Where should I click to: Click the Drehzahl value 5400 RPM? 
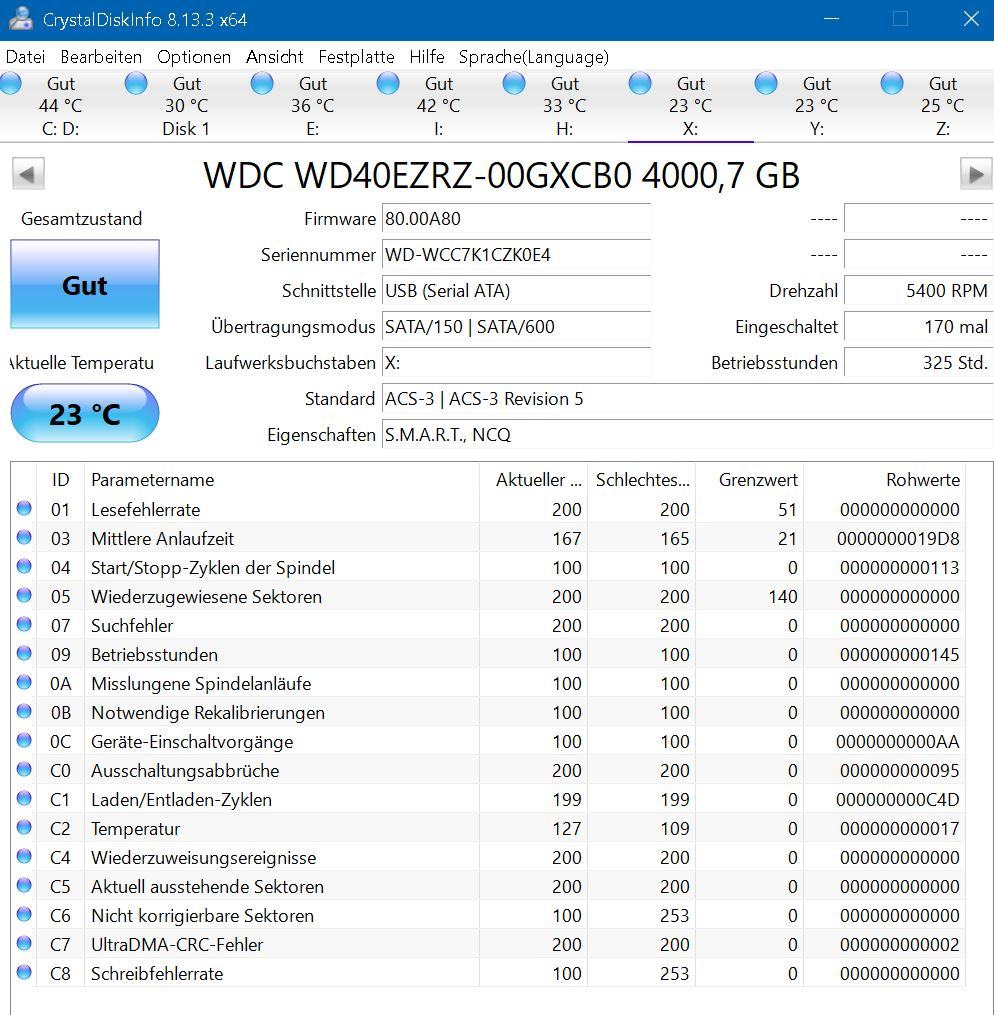[x=918, y=291]
